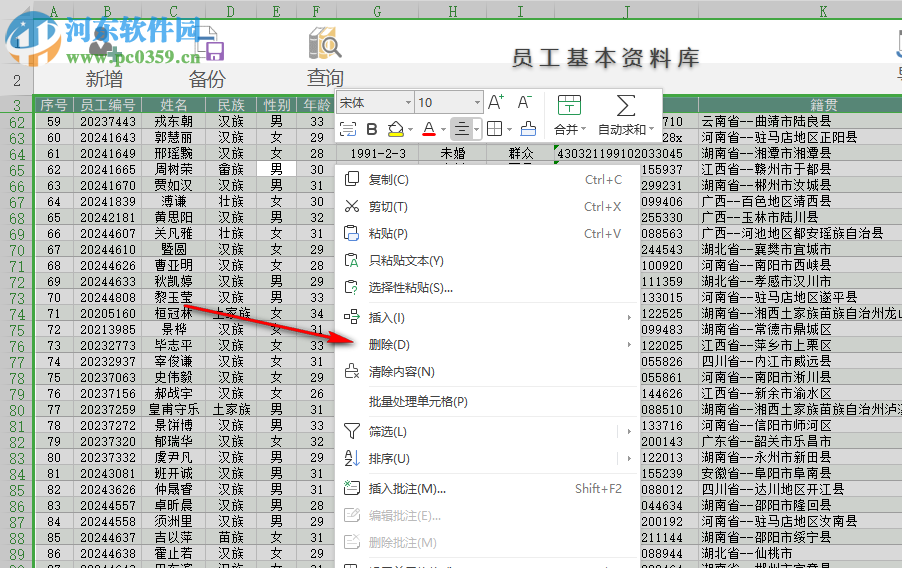902x568 pixels.
Task: Choose Clear Contents (N) menu entry
Action: click(x=487, y=372)
